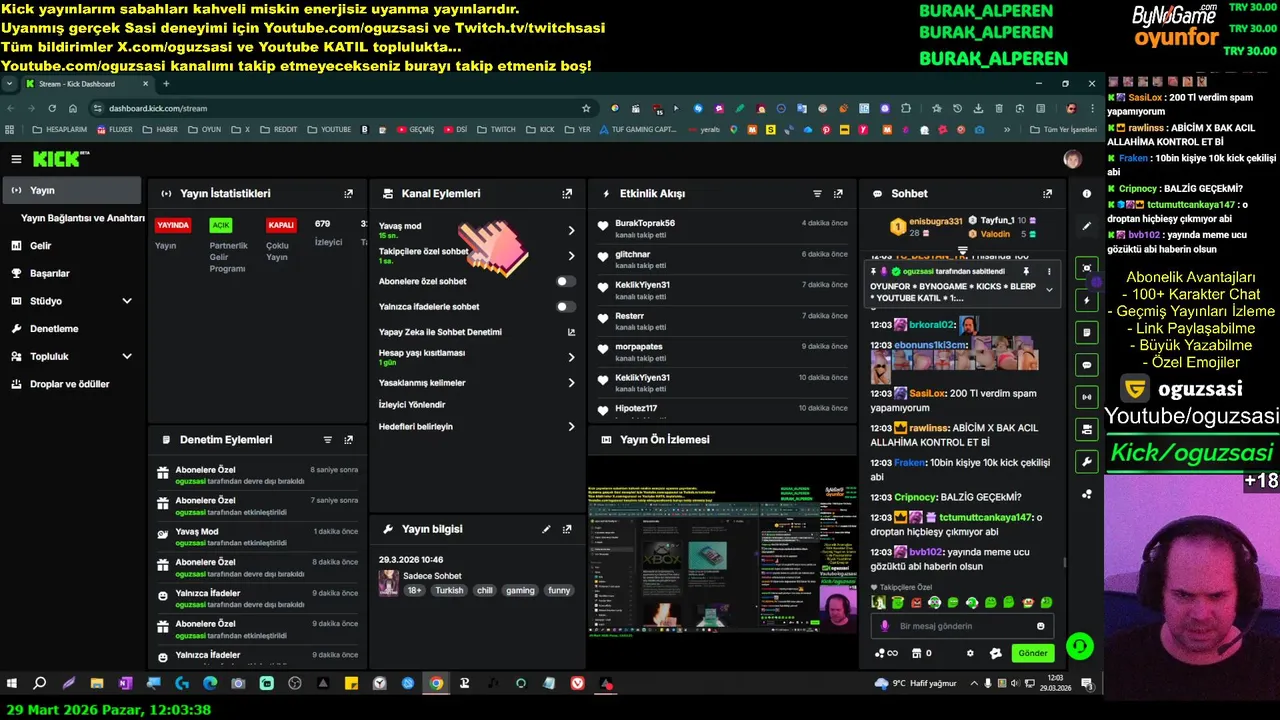Screen dimensions: 1280x720
Task: Click the Yayın Ön İzlemesi video preview
Action: [x=722, y=561]
